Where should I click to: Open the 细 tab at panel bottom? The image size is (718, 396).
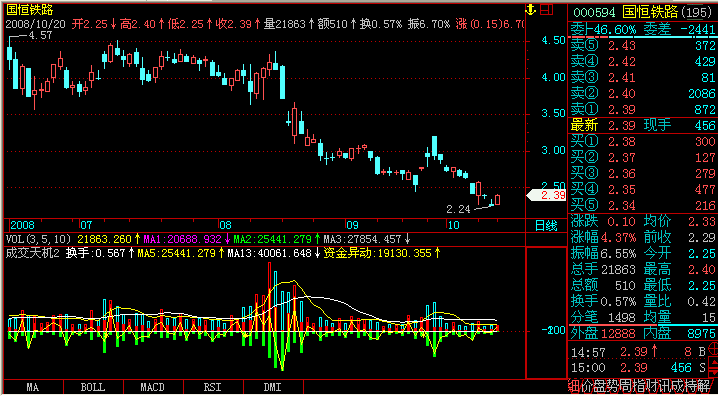click(574, 386)
